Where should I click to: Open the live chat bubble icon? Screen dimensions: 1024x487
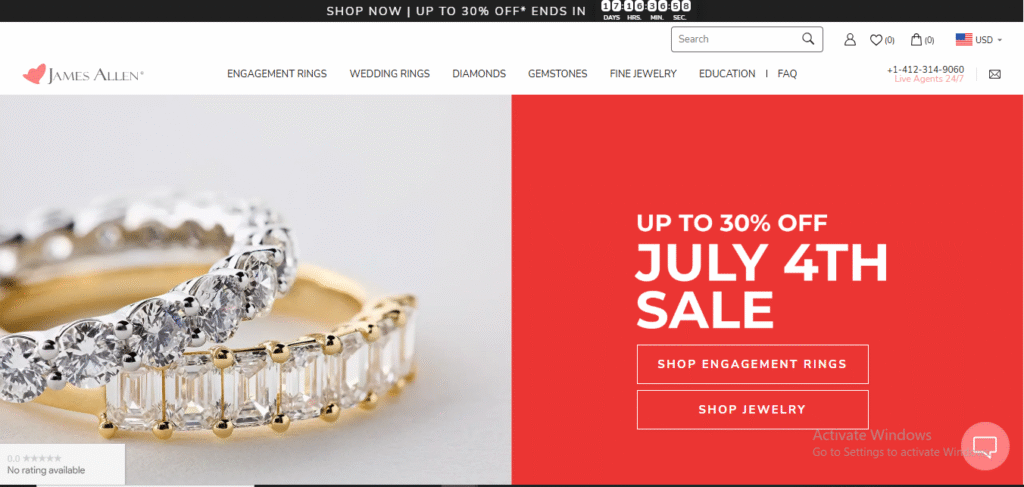click(985, 446)
